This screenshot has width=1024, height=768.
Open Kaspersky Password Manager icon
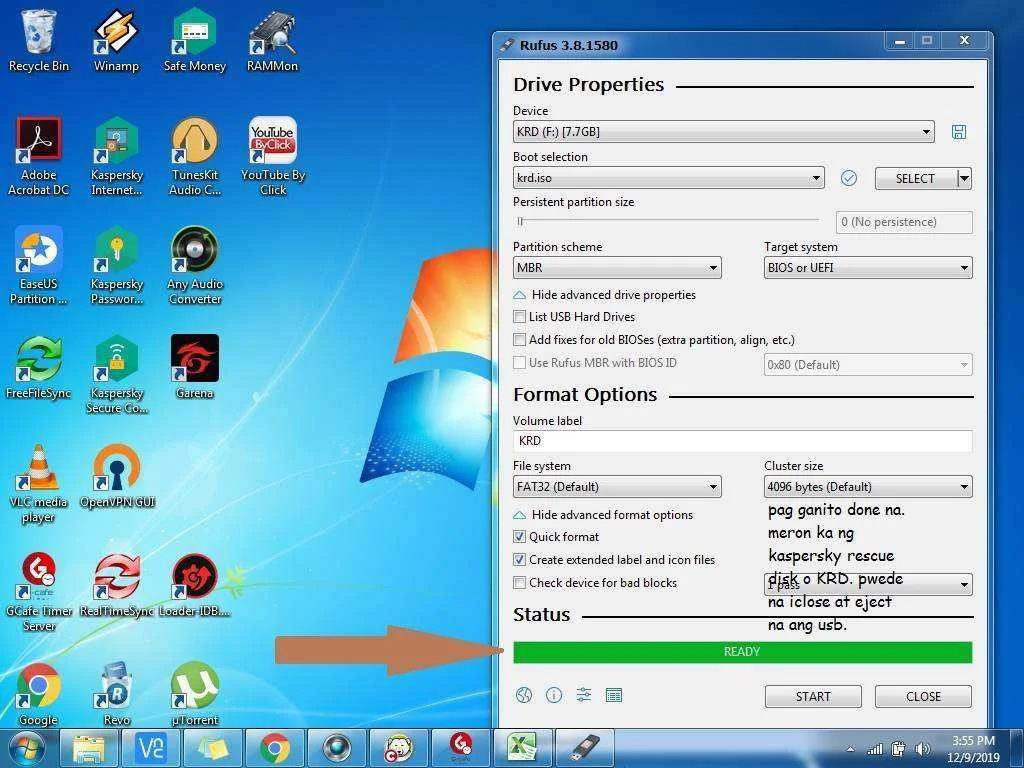coord(116,266)
